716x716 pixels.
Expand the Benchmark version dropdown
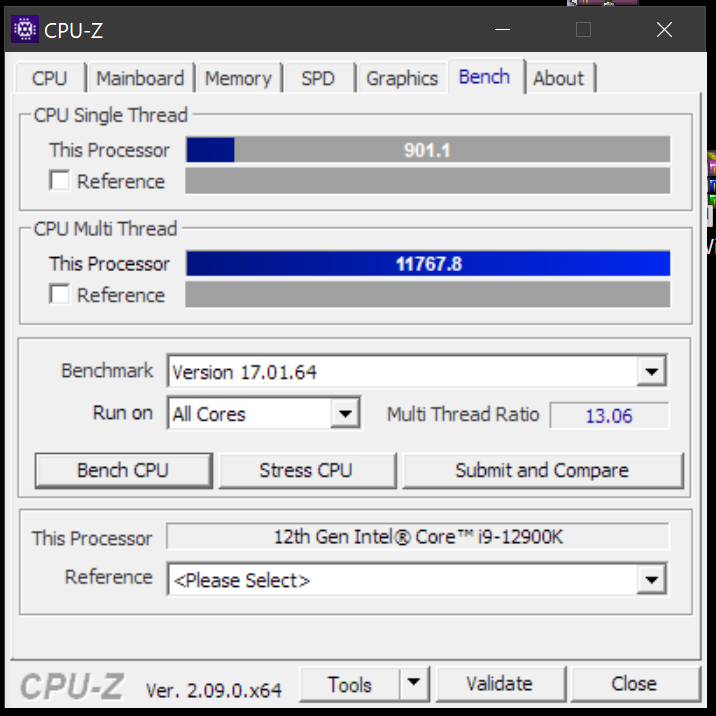[x=652, y=371]
